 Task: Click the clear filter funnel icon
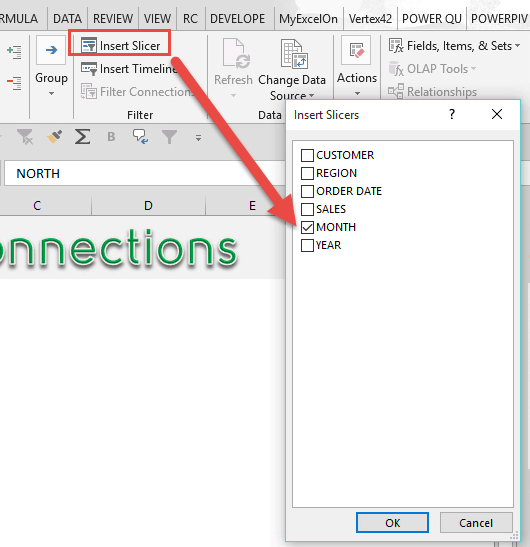[x=25, y=137]
